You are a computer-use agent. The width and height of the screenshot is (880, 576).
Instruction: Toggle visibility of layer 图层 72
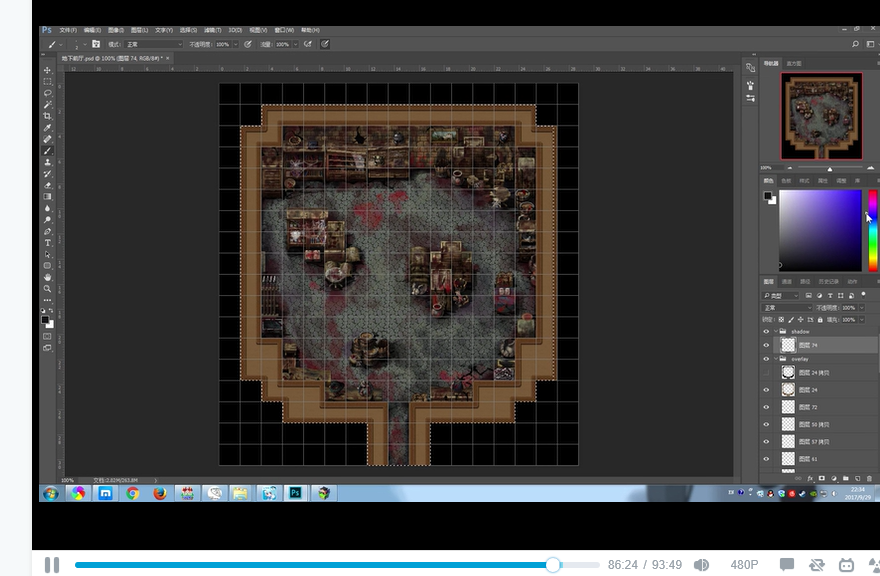(x=766, y=407)
